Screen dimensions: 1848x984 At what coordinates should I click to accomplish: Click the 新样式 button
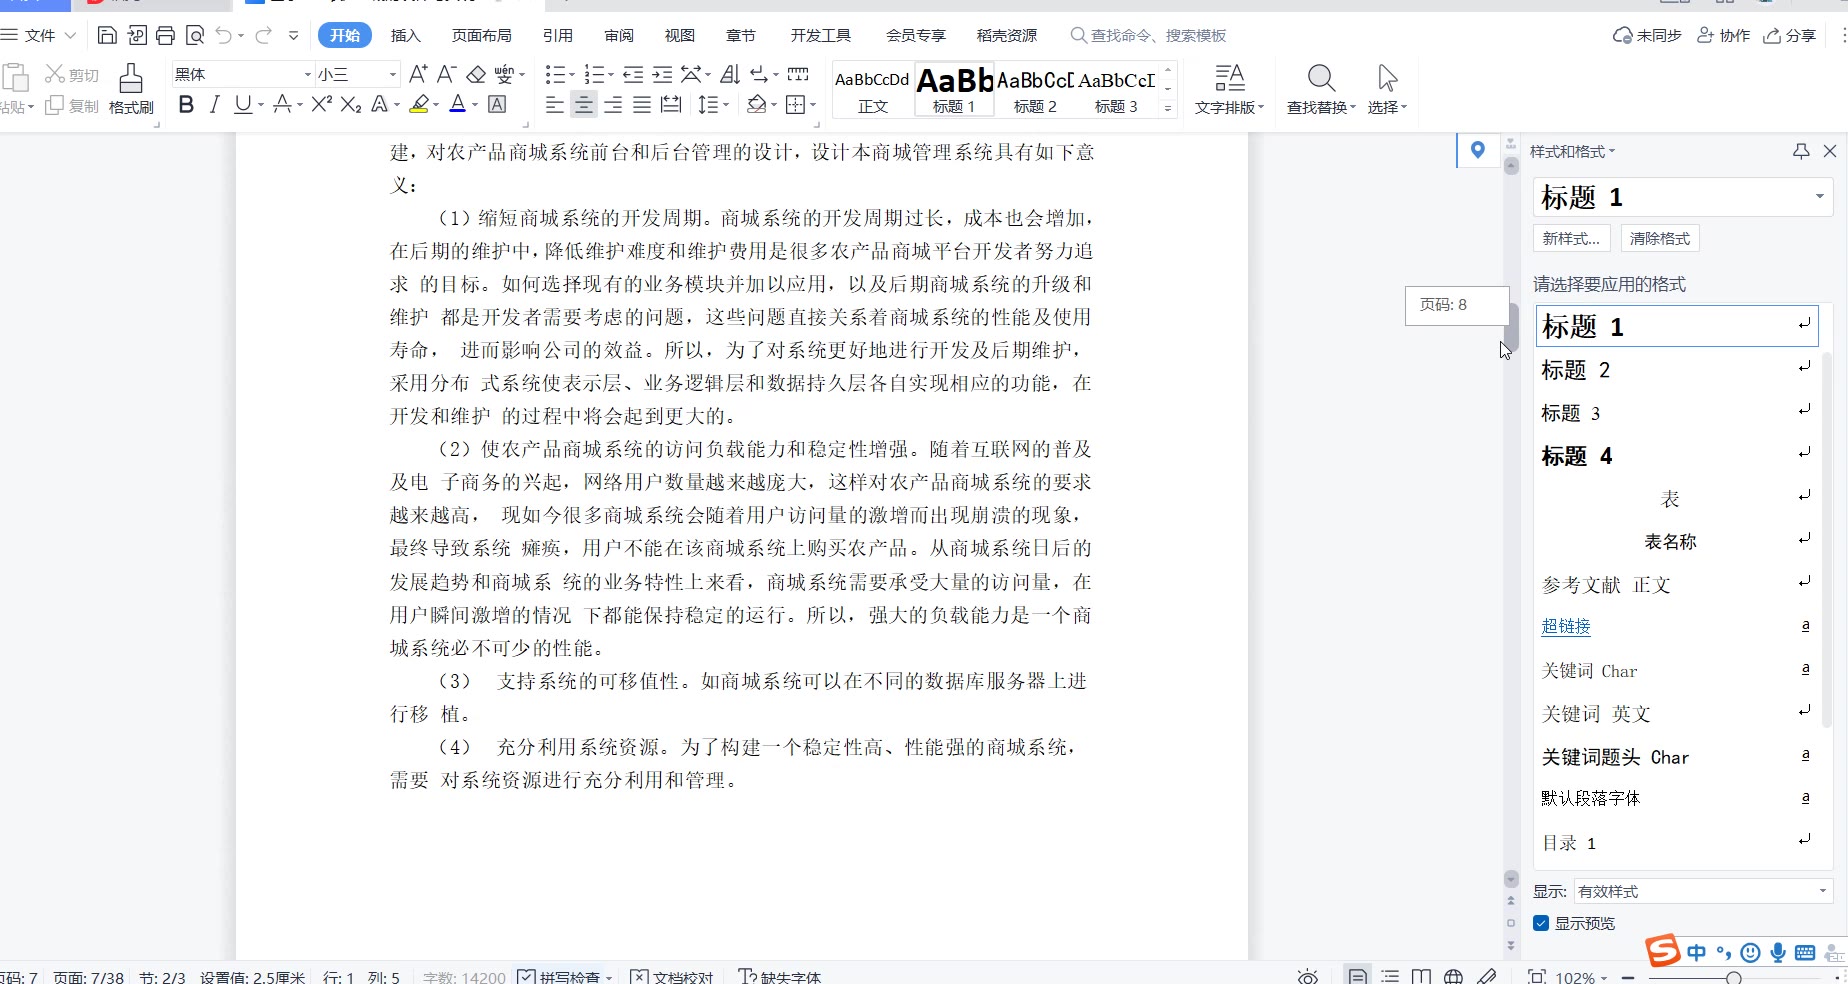coord(1571,239)
